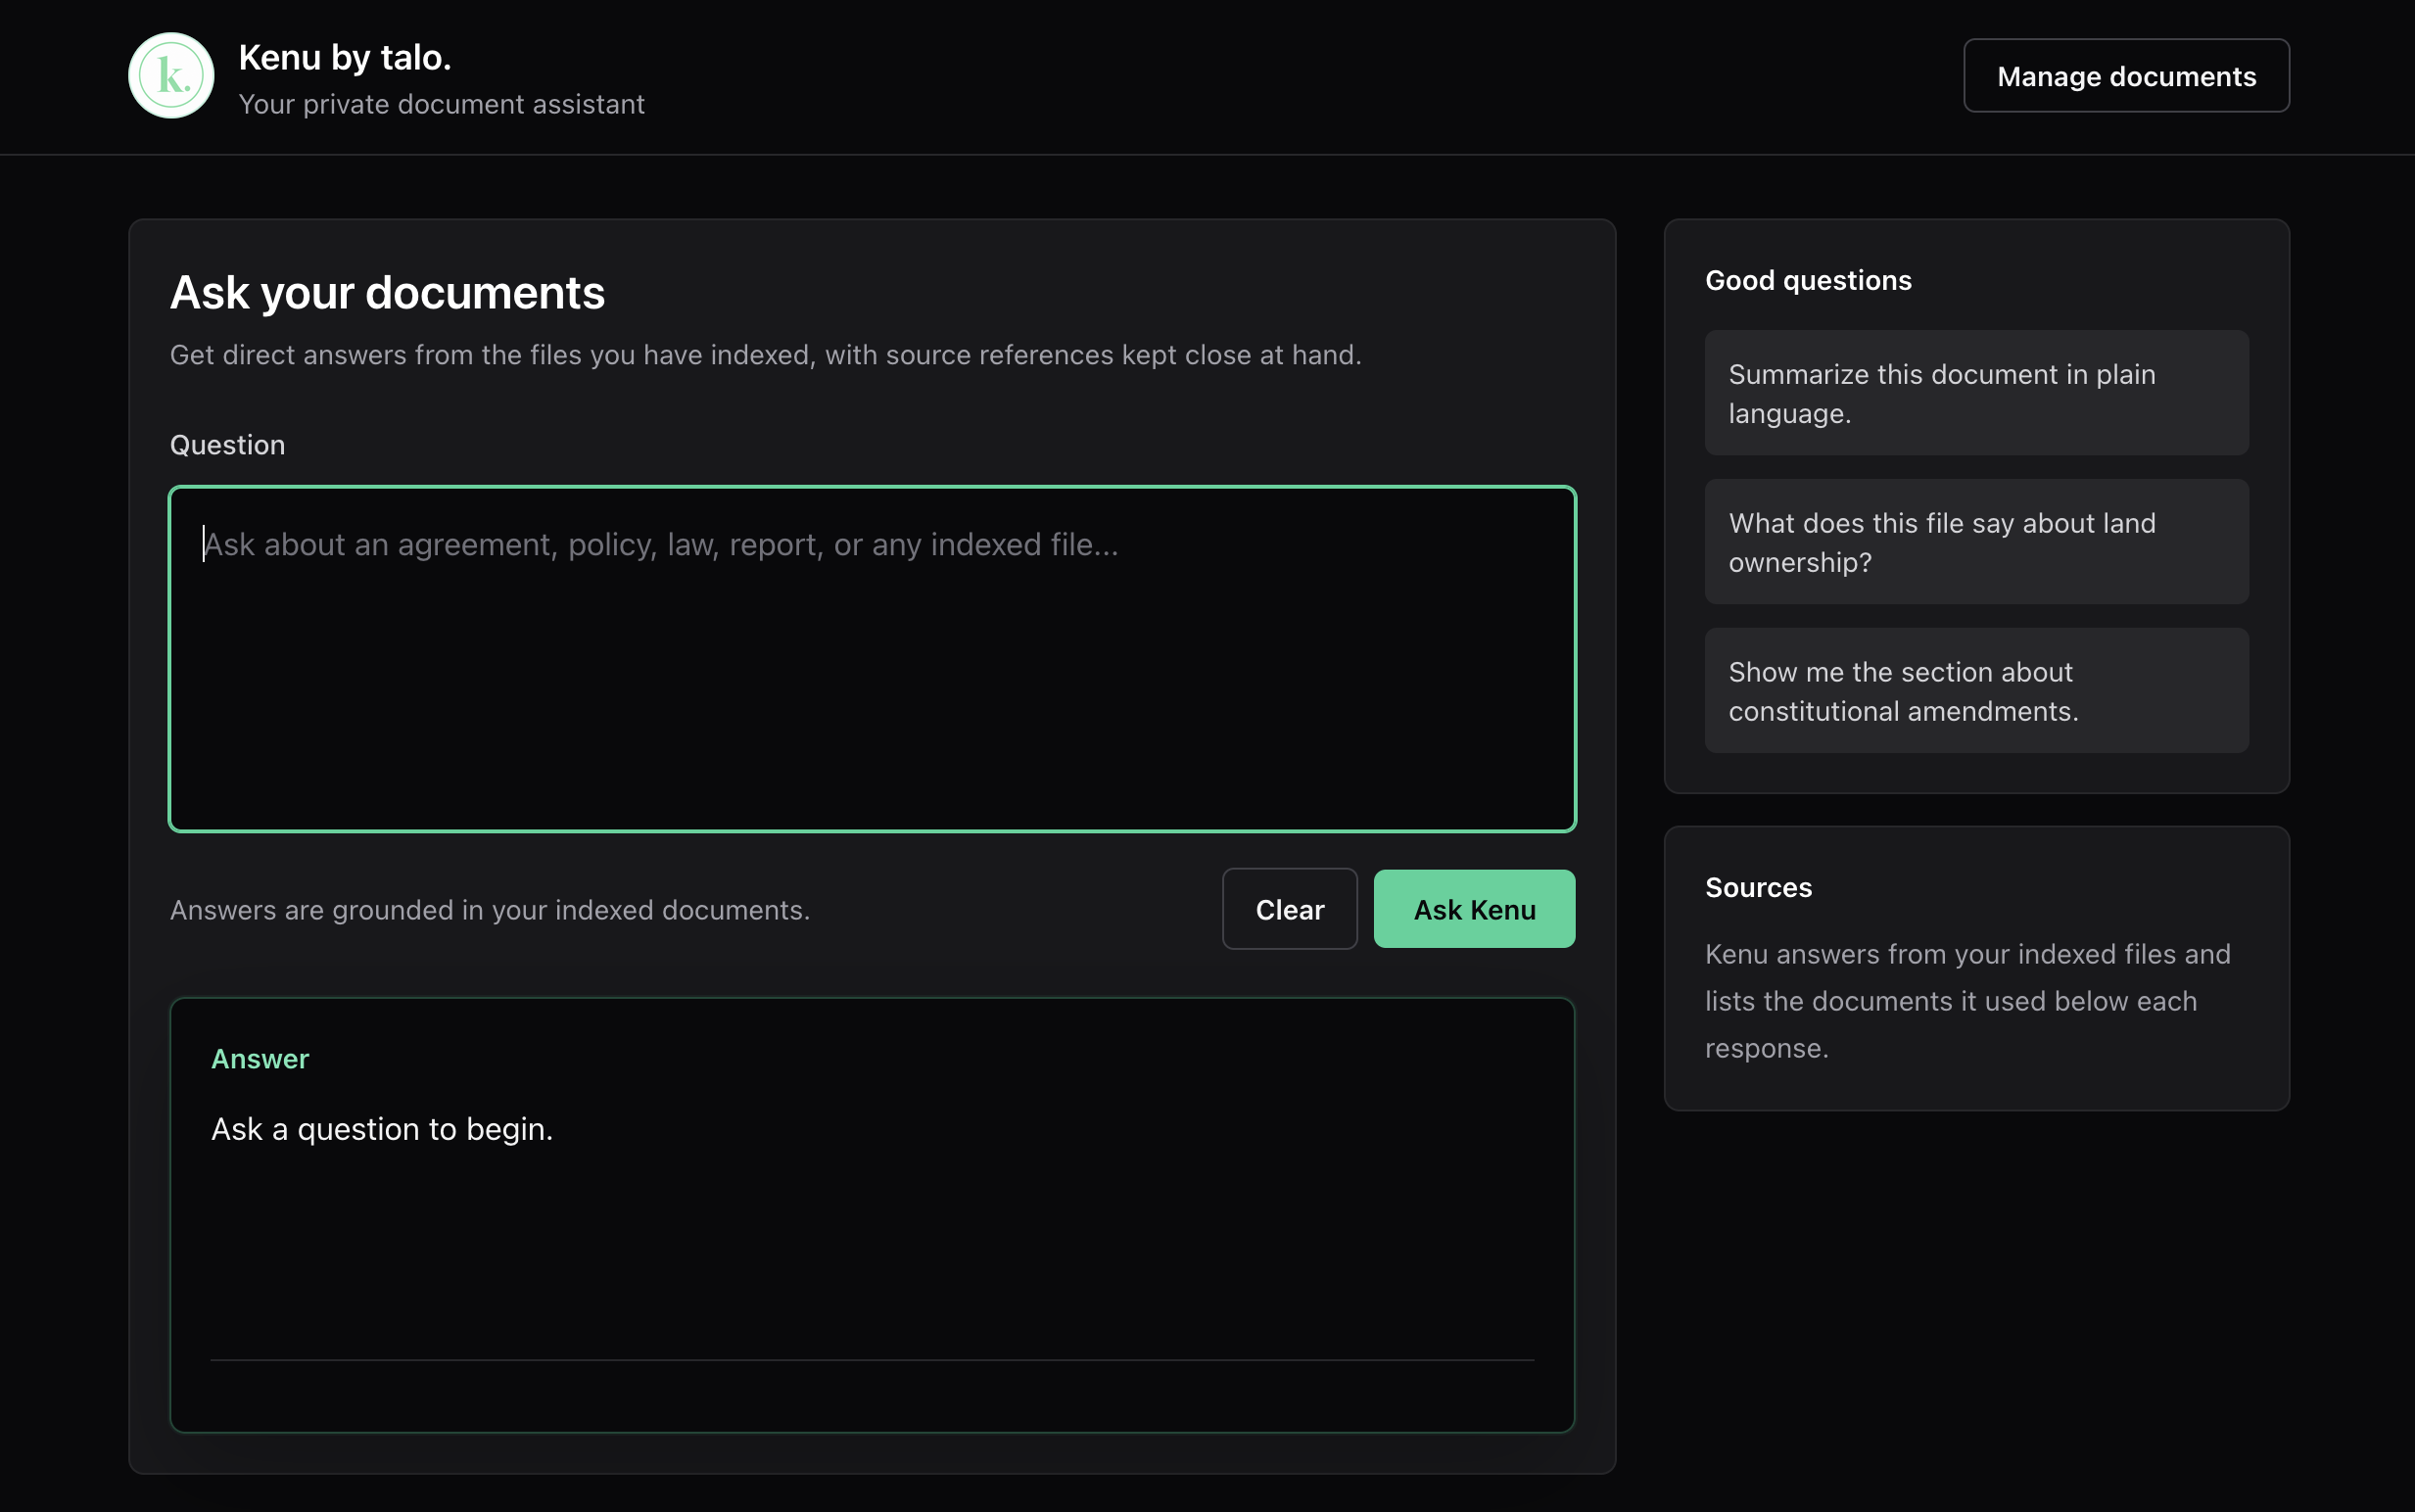The image size is (2415, 1512).
Task: Open Manage documents
Action: tap(2126, 76)
